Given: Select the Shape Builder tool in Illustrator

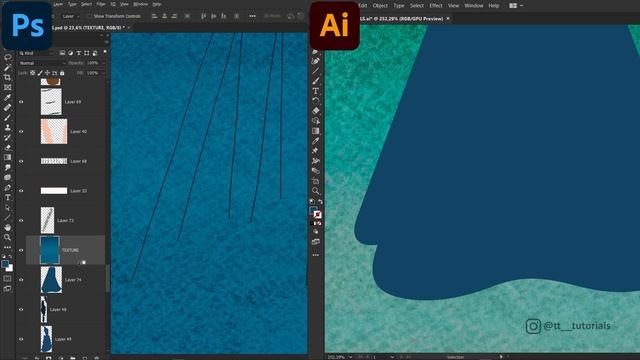Looking at the screenshot, I should (x=316, y=121).
